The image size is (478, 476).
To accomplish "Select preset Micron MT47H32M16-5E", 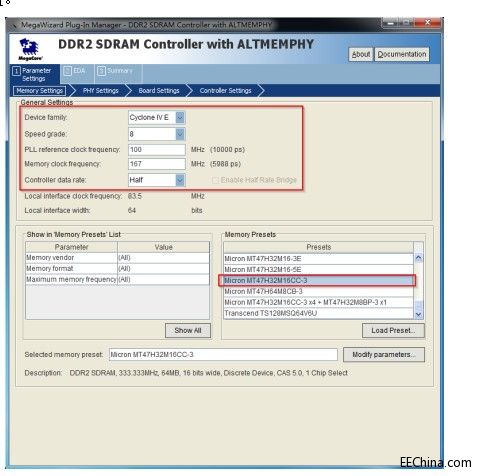I will tap(318, 269).
